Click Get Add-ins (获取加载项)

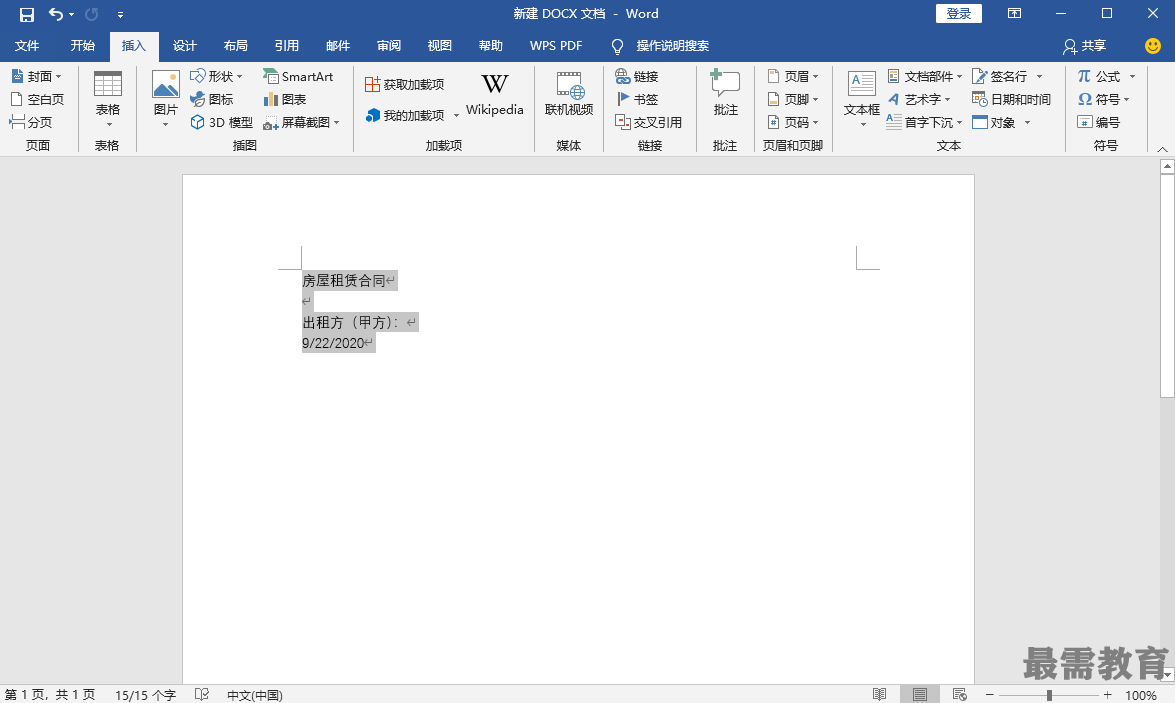[x=405, y=85]
